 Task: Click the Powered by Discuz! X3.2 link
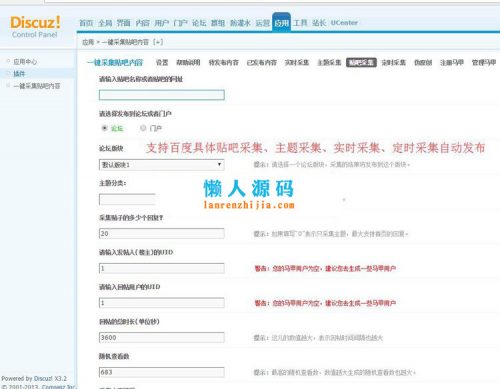(34, 379)
